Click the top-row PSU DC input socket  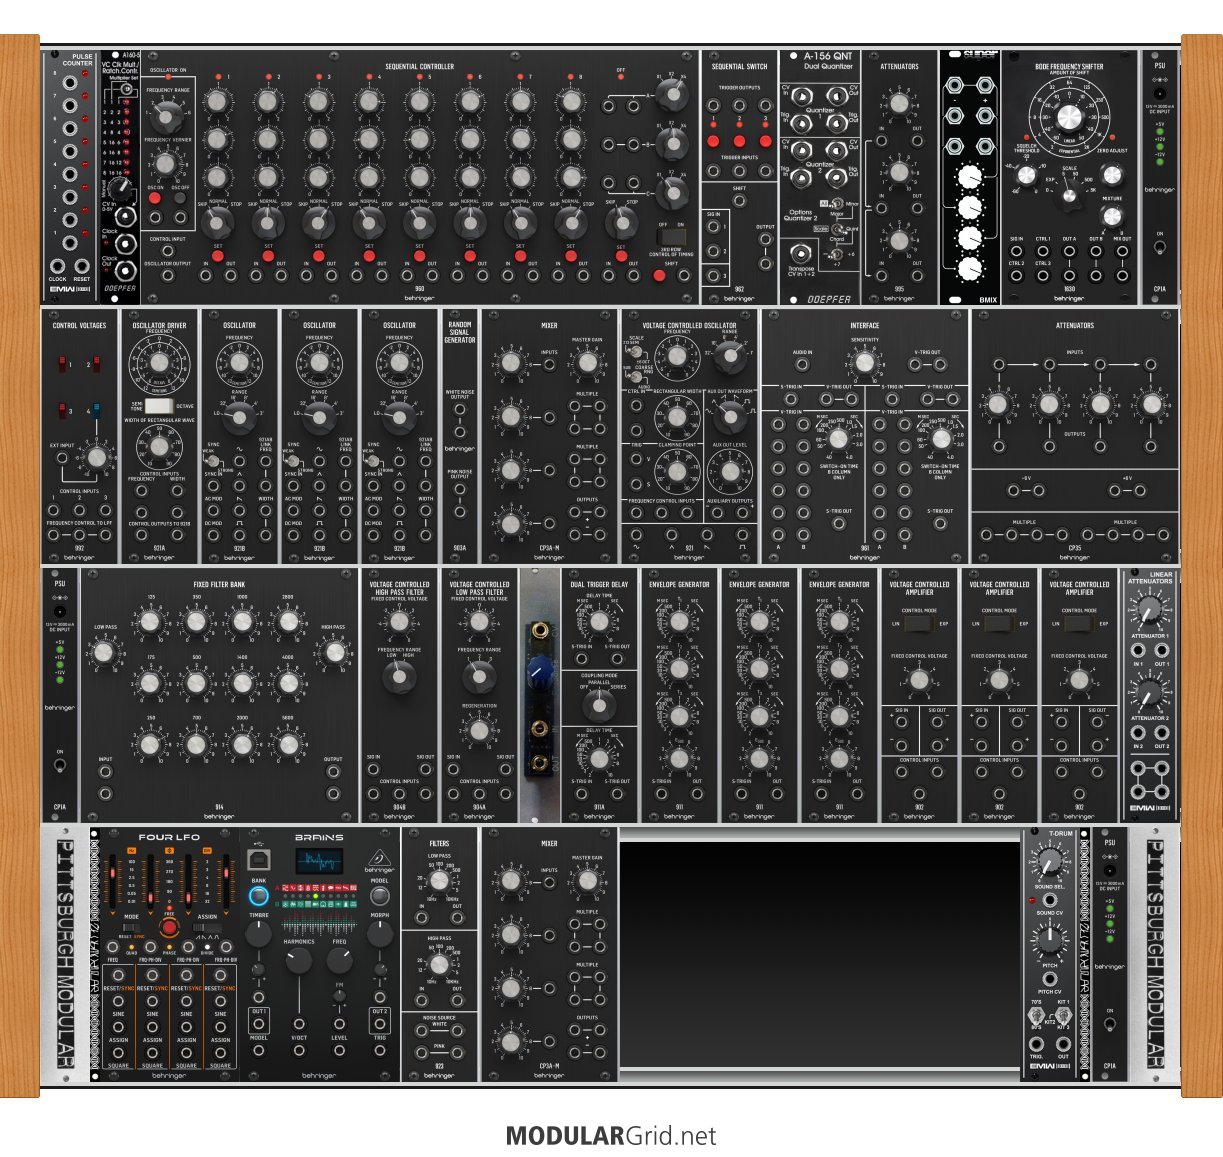1160,93
